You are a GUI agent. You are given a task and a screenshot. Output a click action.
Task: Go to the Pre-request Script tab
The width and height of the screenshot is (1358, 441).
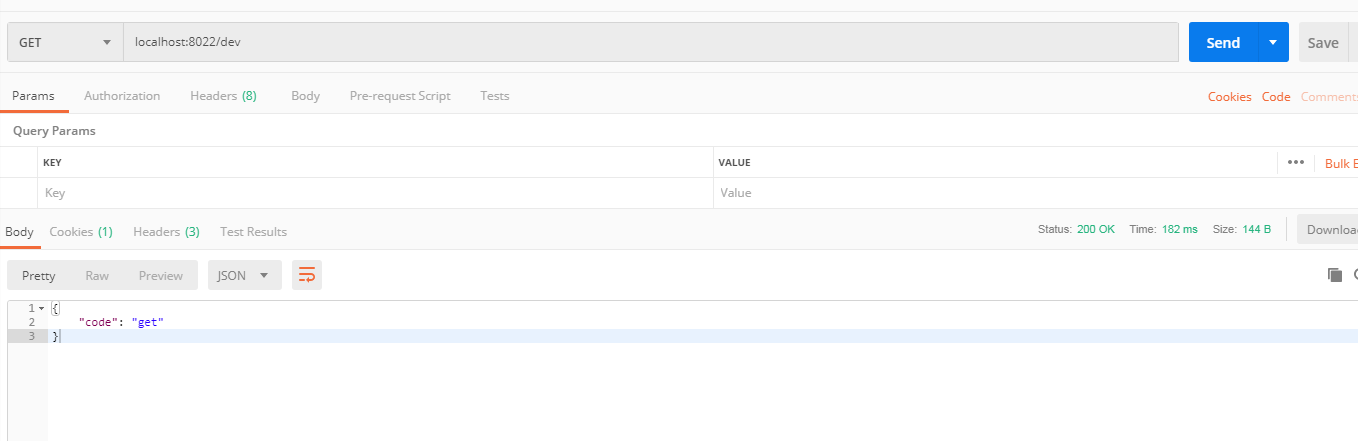point(400,96)
